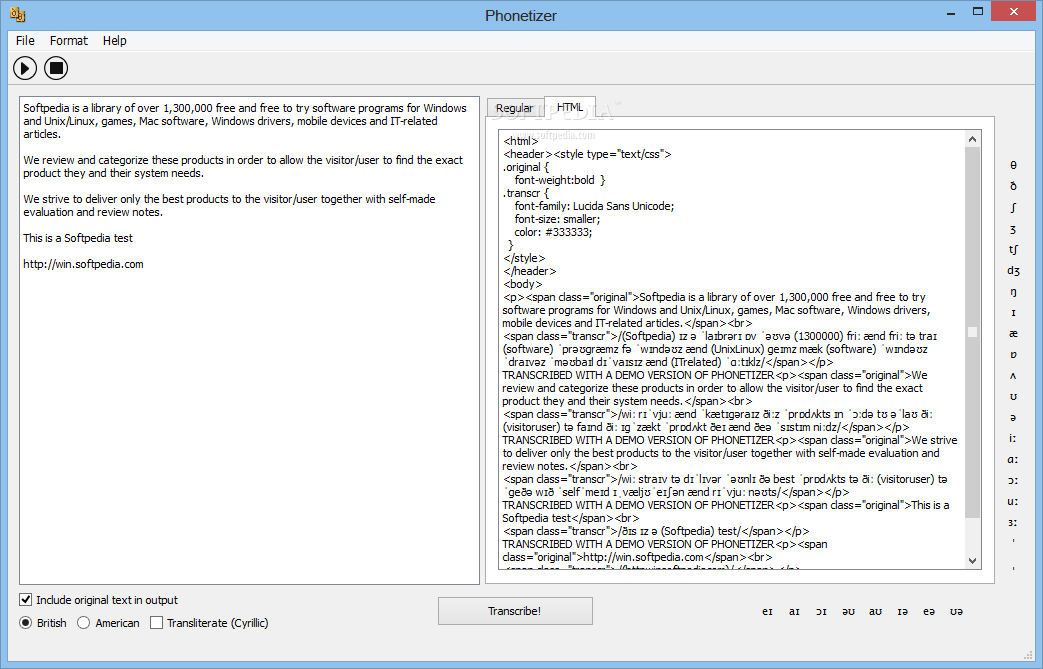Image resolution: width=1043 pixels, height=669 pixels.
Task: Switch to the Regular output tab
Action: click(515, 108)
